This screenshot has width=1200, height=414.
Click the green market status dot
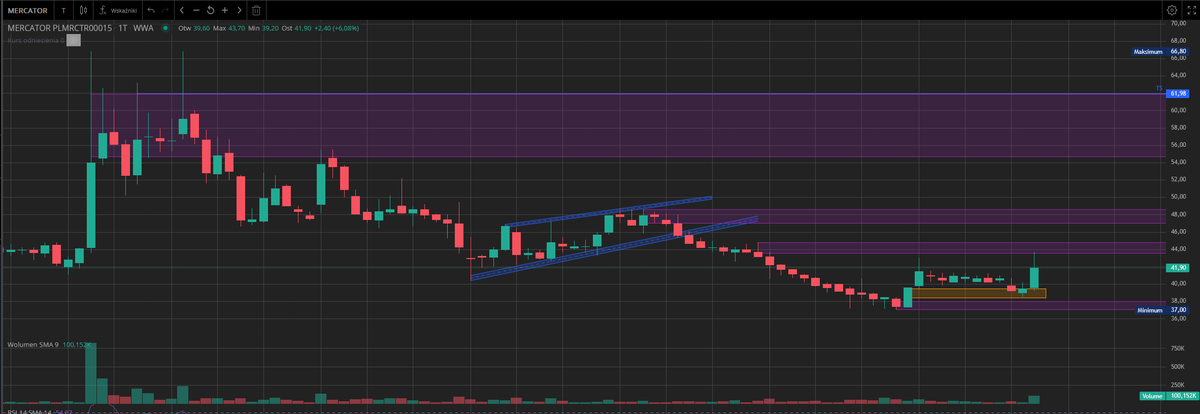pos(164,28)
